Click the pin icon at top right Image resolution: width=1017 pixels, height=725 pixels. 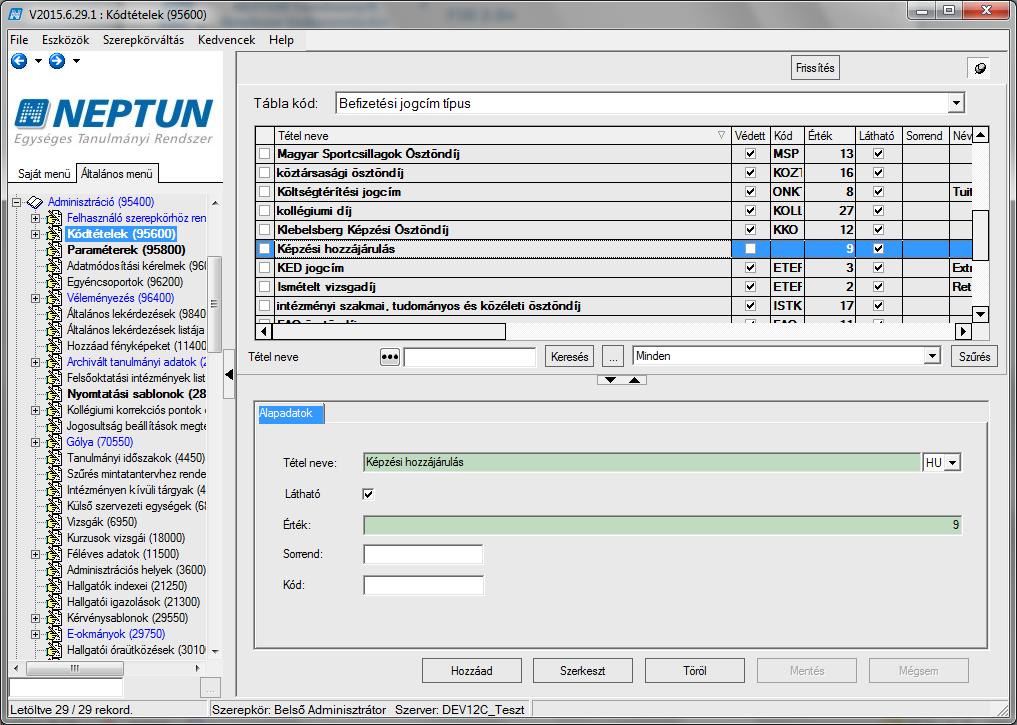[980, 68]
